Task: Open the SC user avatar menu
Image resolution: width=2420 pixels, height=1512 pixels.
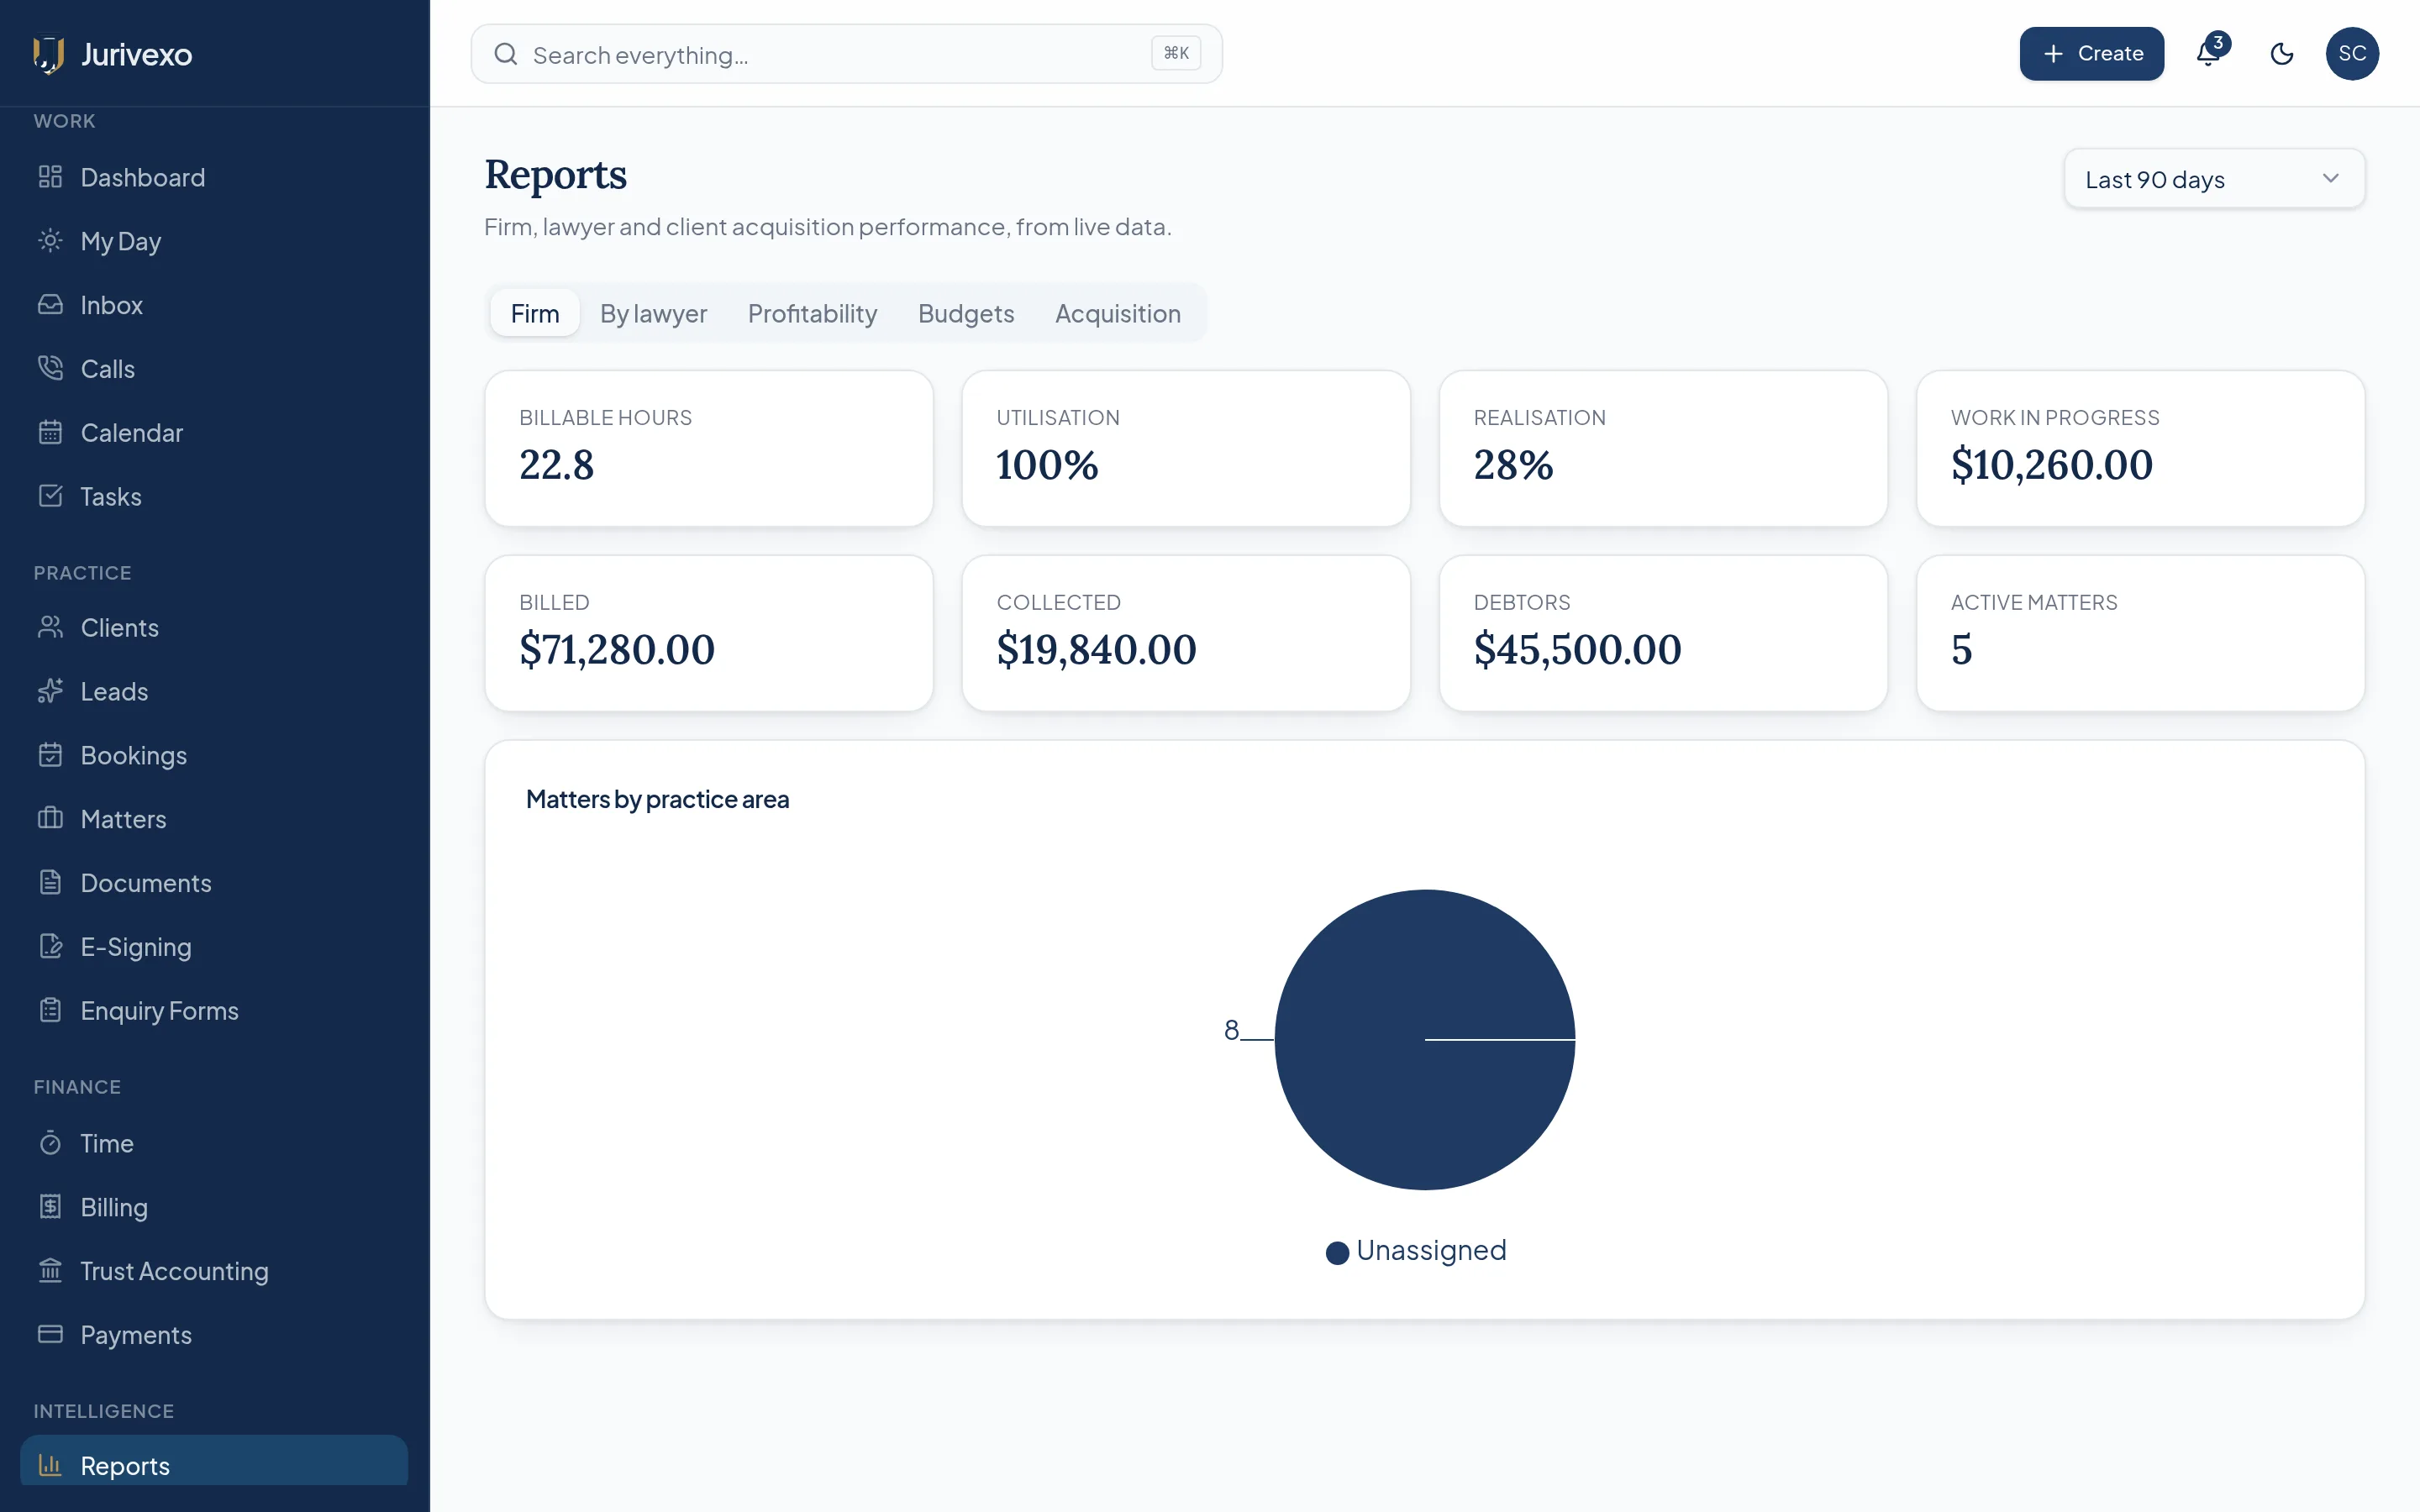Action: coord(2352,54)
